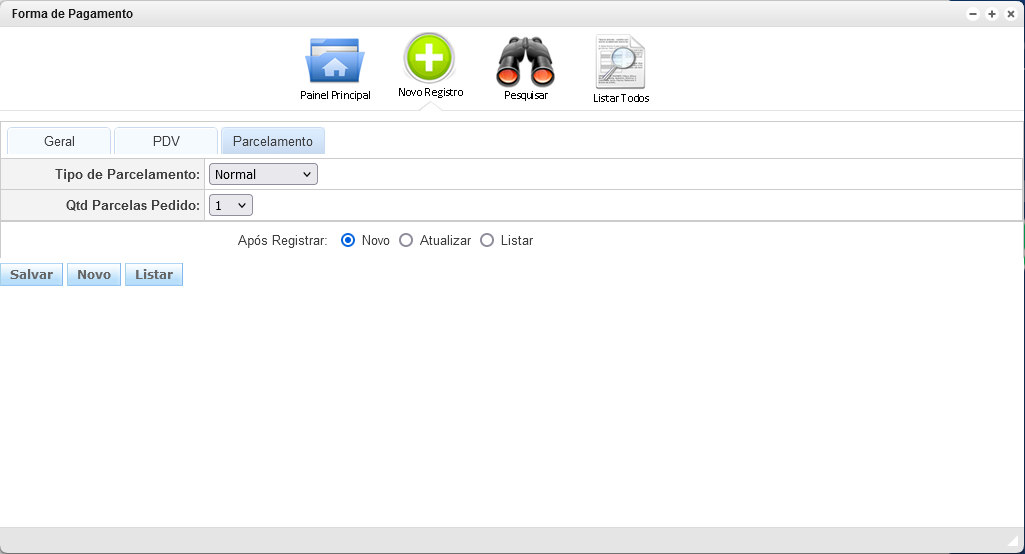Click the Listar Todos document icon
Image resolution: width=1025 pixels, height=554 pixels.
620,62
